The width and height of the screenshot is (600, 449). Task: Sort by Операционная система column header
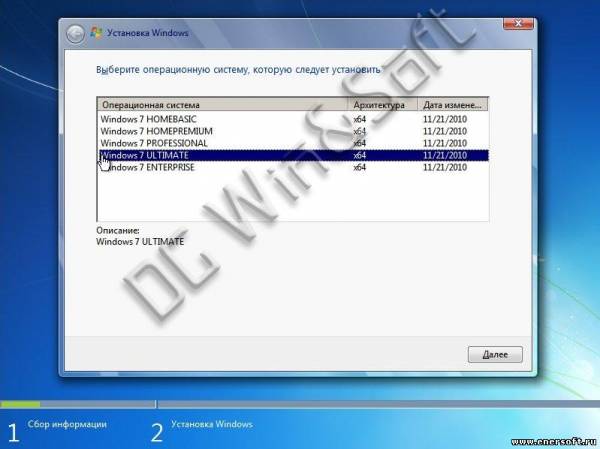pos(222,104)
